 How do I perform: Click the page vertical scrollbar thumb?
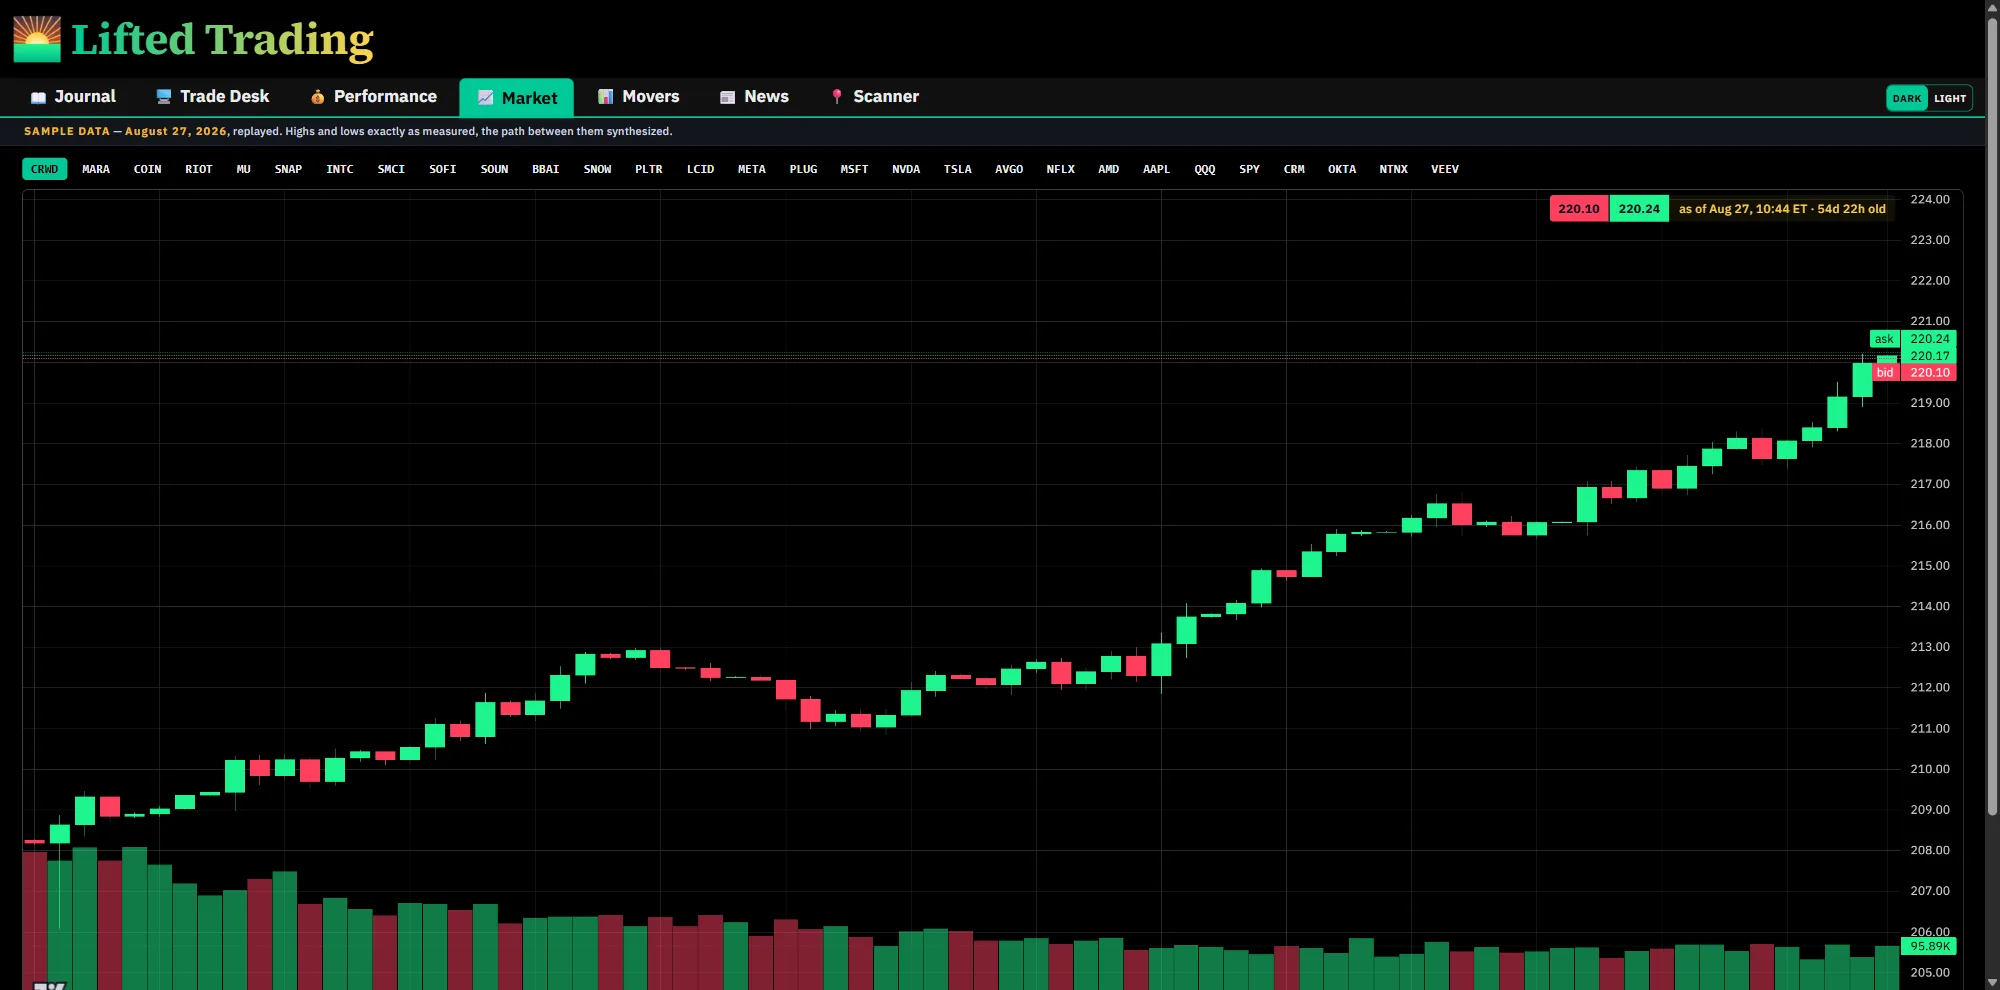click(1992, 415)
